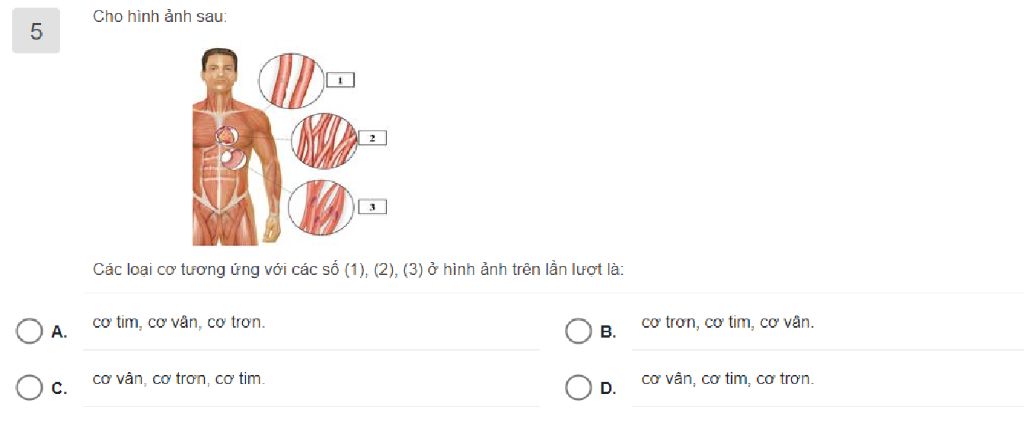Click answer text "cơ vân, cơ tim, cơ trơn"
The height and width of the screenshot is (426, 1024).
727,379
